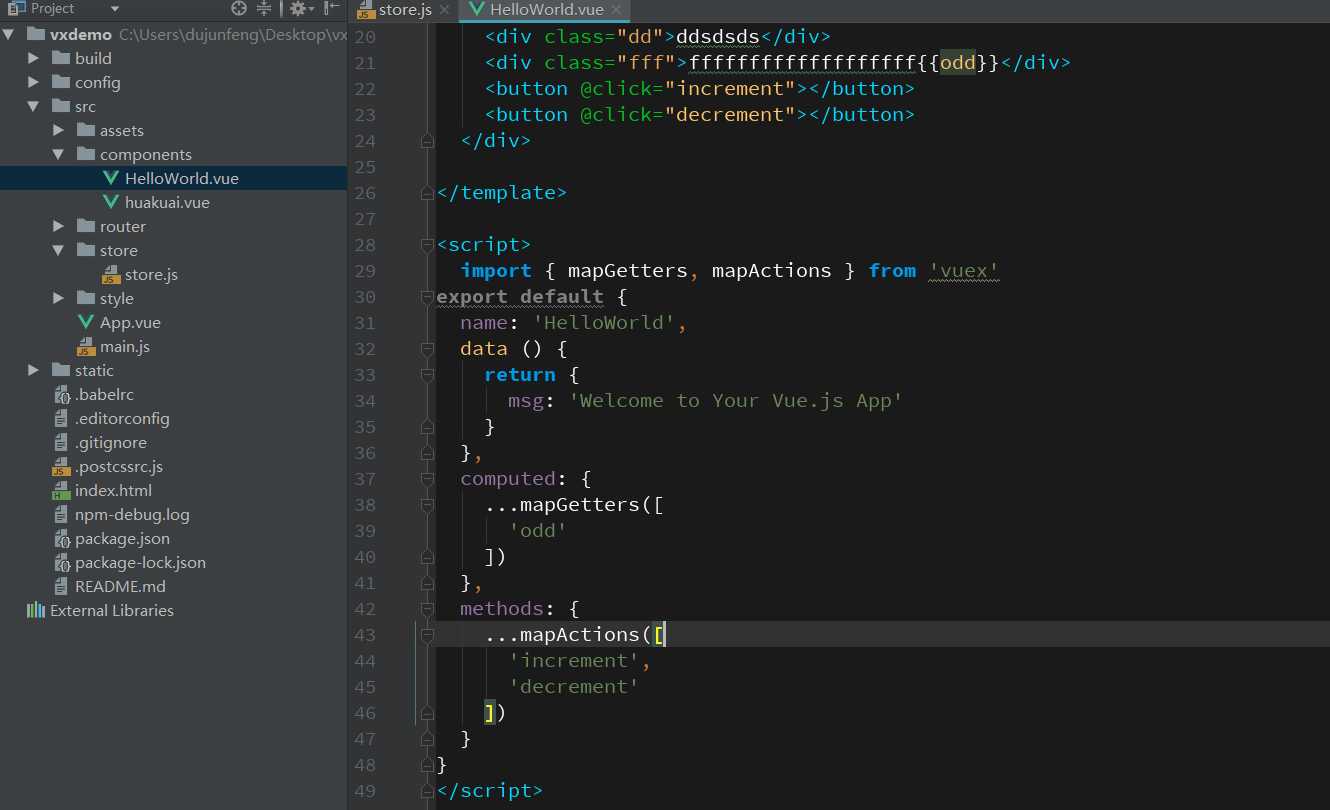The height and width of the screenshot is (810, 1330).
Task: Fold the template block at line 26
Action: pos(427,192)
